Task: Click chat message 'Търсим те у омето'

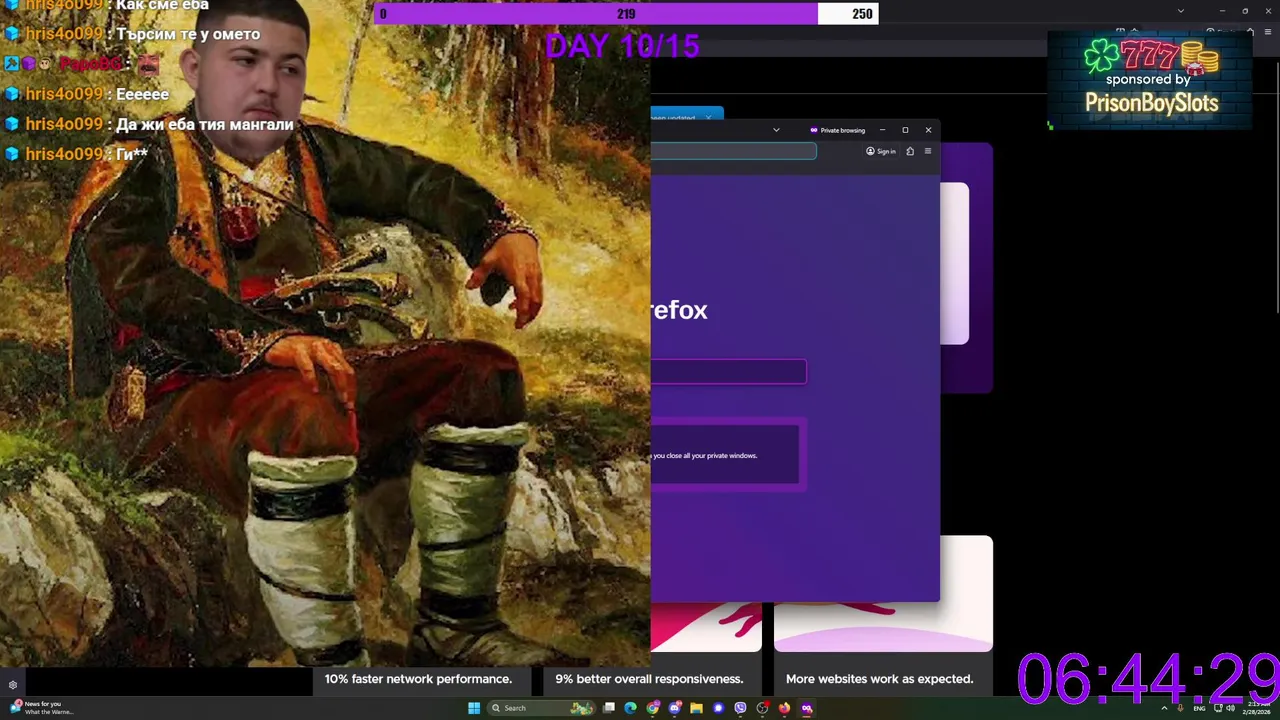Action: [x=188, y=34]
